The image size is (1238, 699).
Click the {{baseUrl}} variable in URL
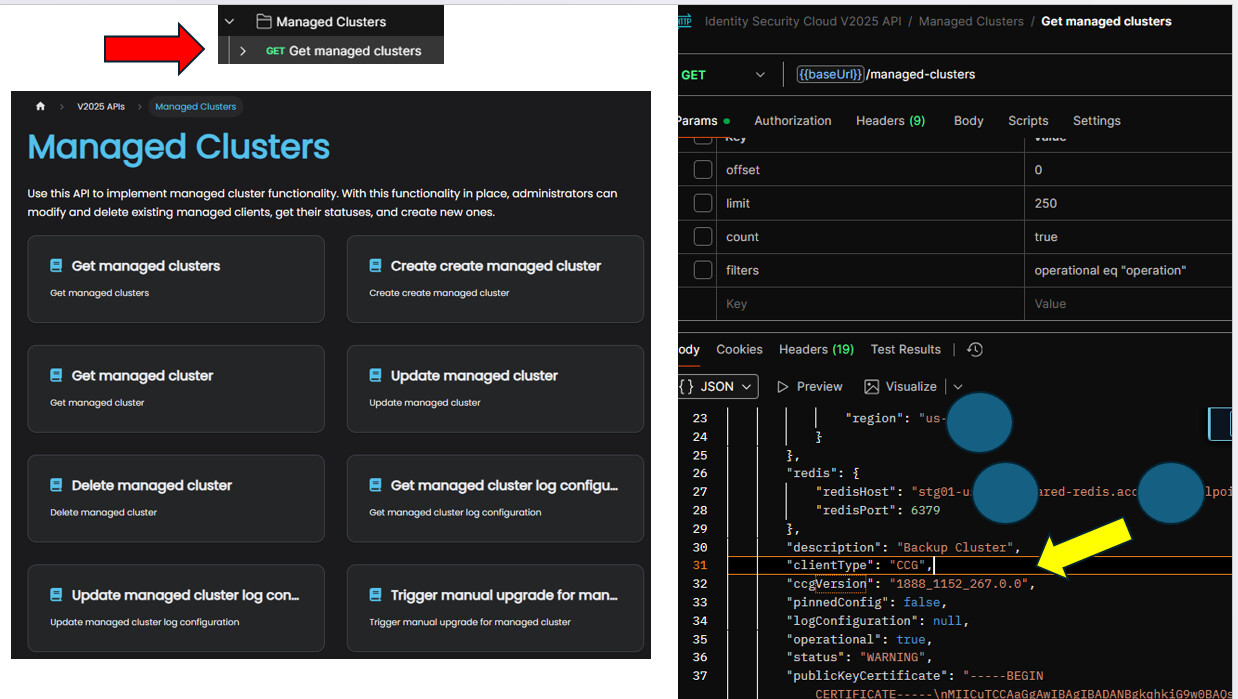830,75
